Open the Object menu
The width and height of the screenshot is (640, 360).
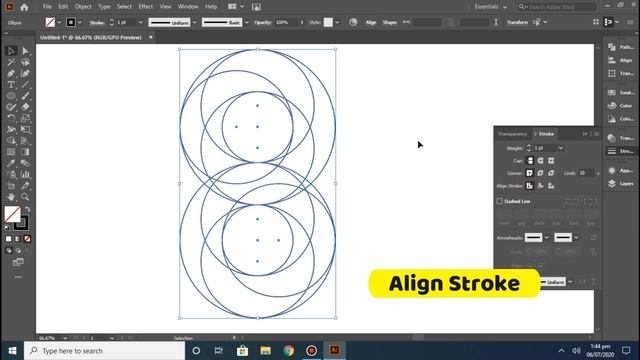(83, 7)
